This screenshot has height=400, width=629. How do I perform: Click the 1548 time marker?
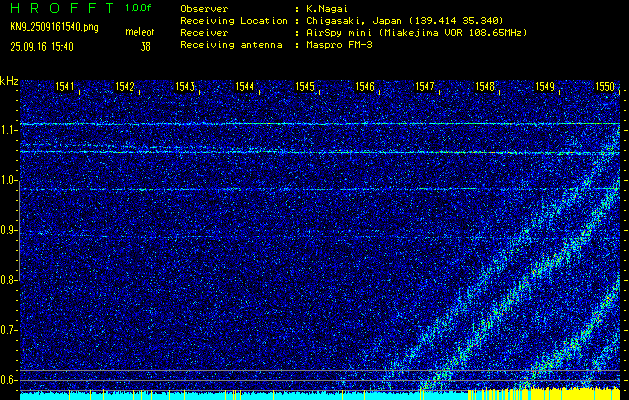point(485,86)
